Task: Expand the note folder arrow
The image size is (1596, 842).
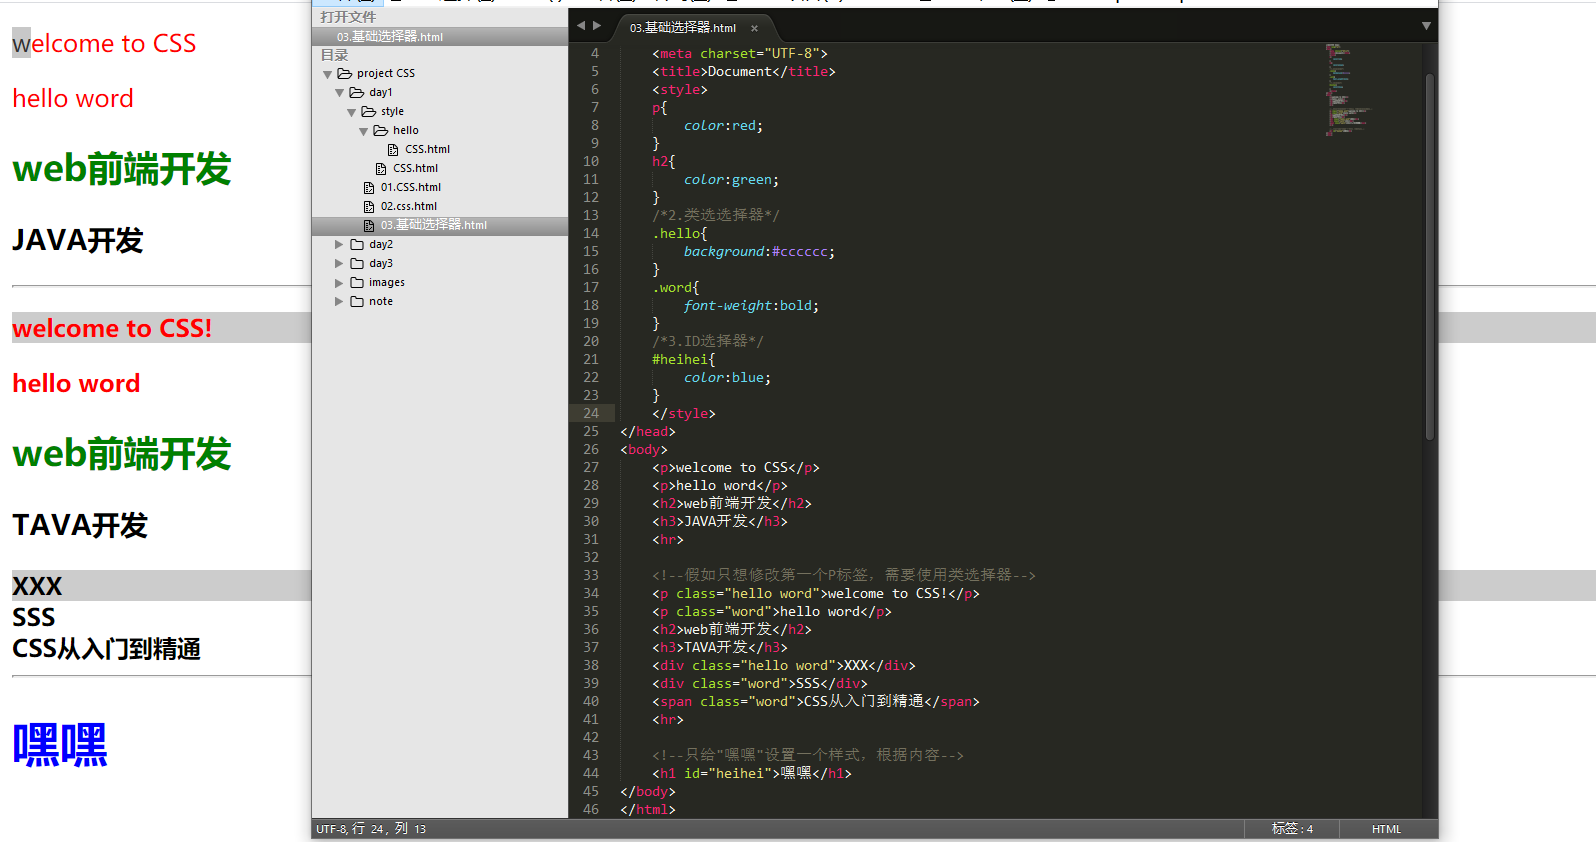Action: (339, 301)
